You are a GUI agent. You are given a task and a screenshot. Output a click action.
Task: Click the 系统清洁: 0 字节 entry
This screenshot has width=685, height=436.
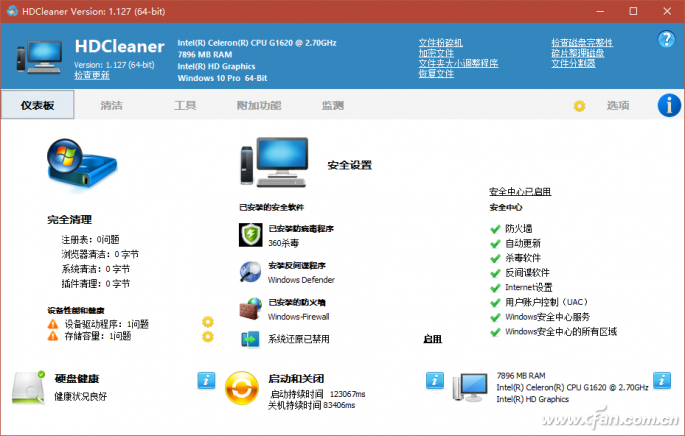96,269
